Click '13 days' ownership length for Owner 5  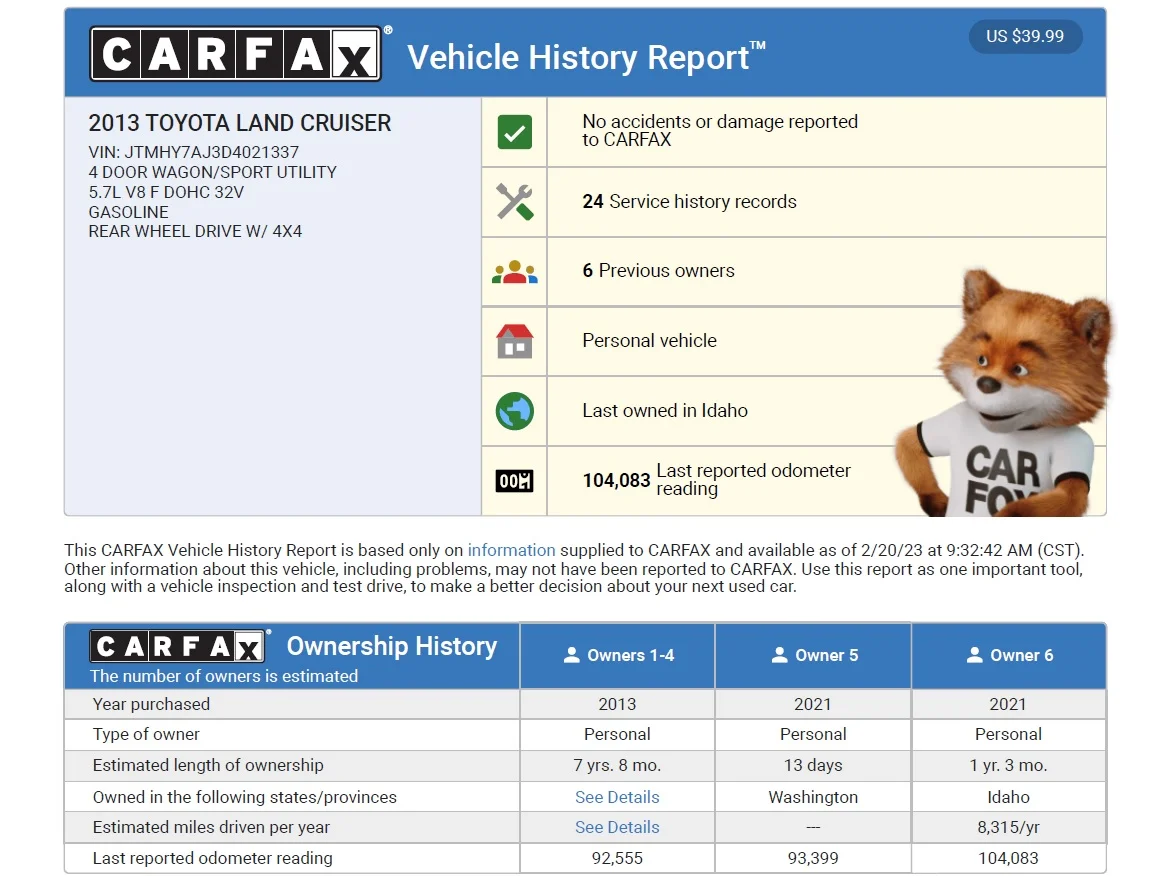pos(813,765)
